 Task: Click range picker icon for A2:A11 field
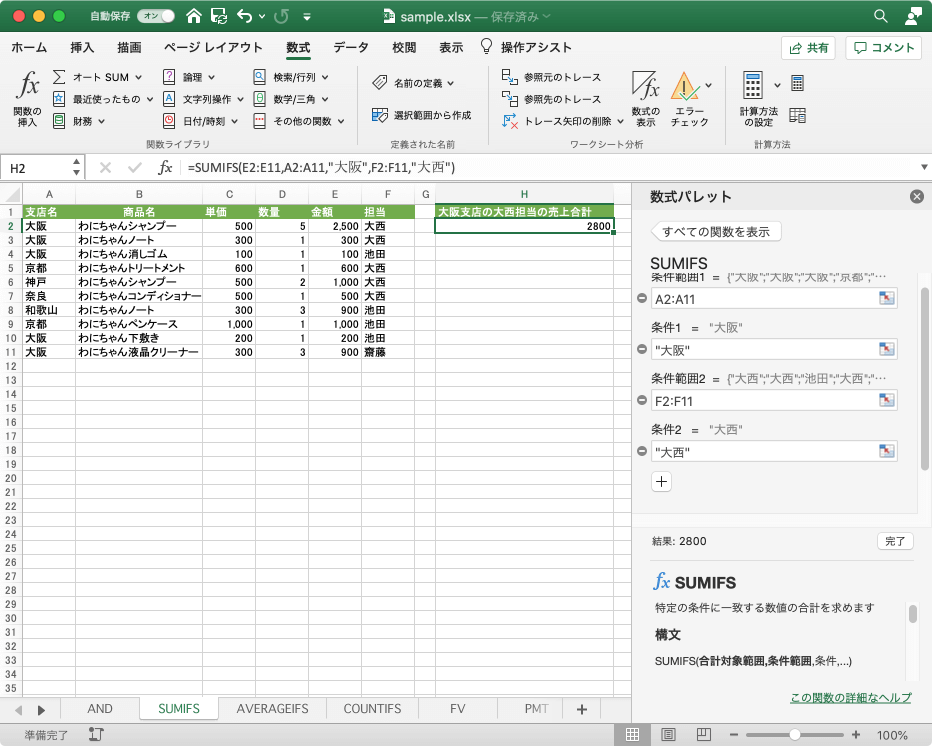pyautogui.click(x=886, y=298)
